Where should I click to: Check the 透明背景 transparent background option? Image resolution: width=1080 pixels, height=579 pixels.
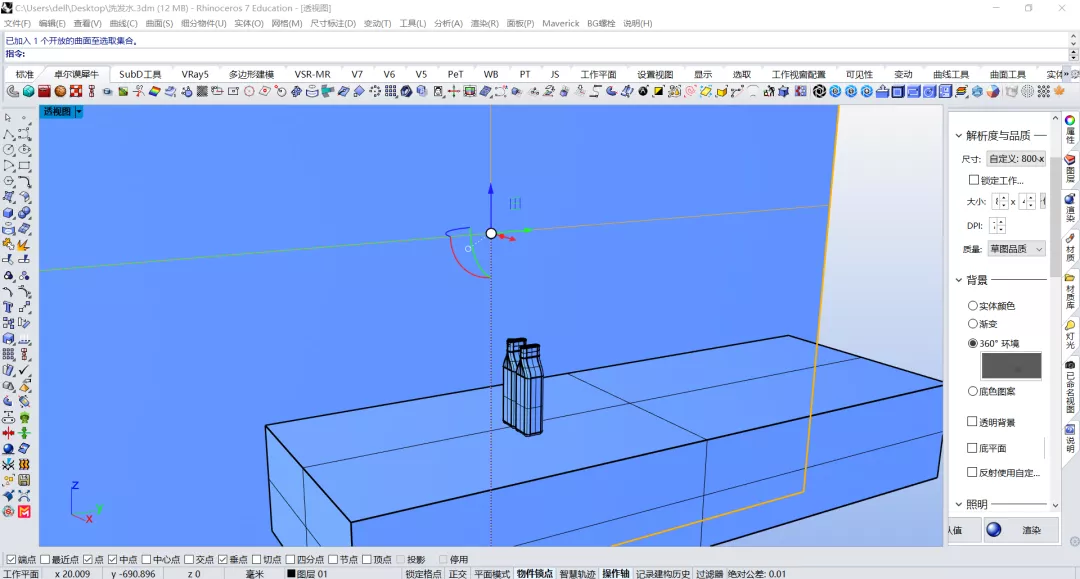click(972, 421)
